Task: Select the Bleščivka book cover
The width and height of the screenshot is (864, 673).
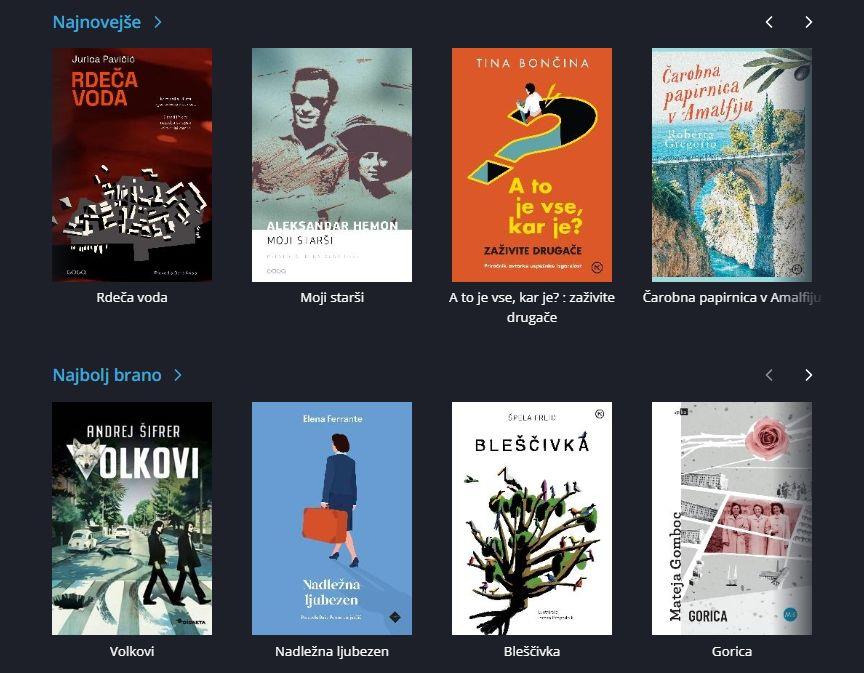Action: (x=532, y=518)
